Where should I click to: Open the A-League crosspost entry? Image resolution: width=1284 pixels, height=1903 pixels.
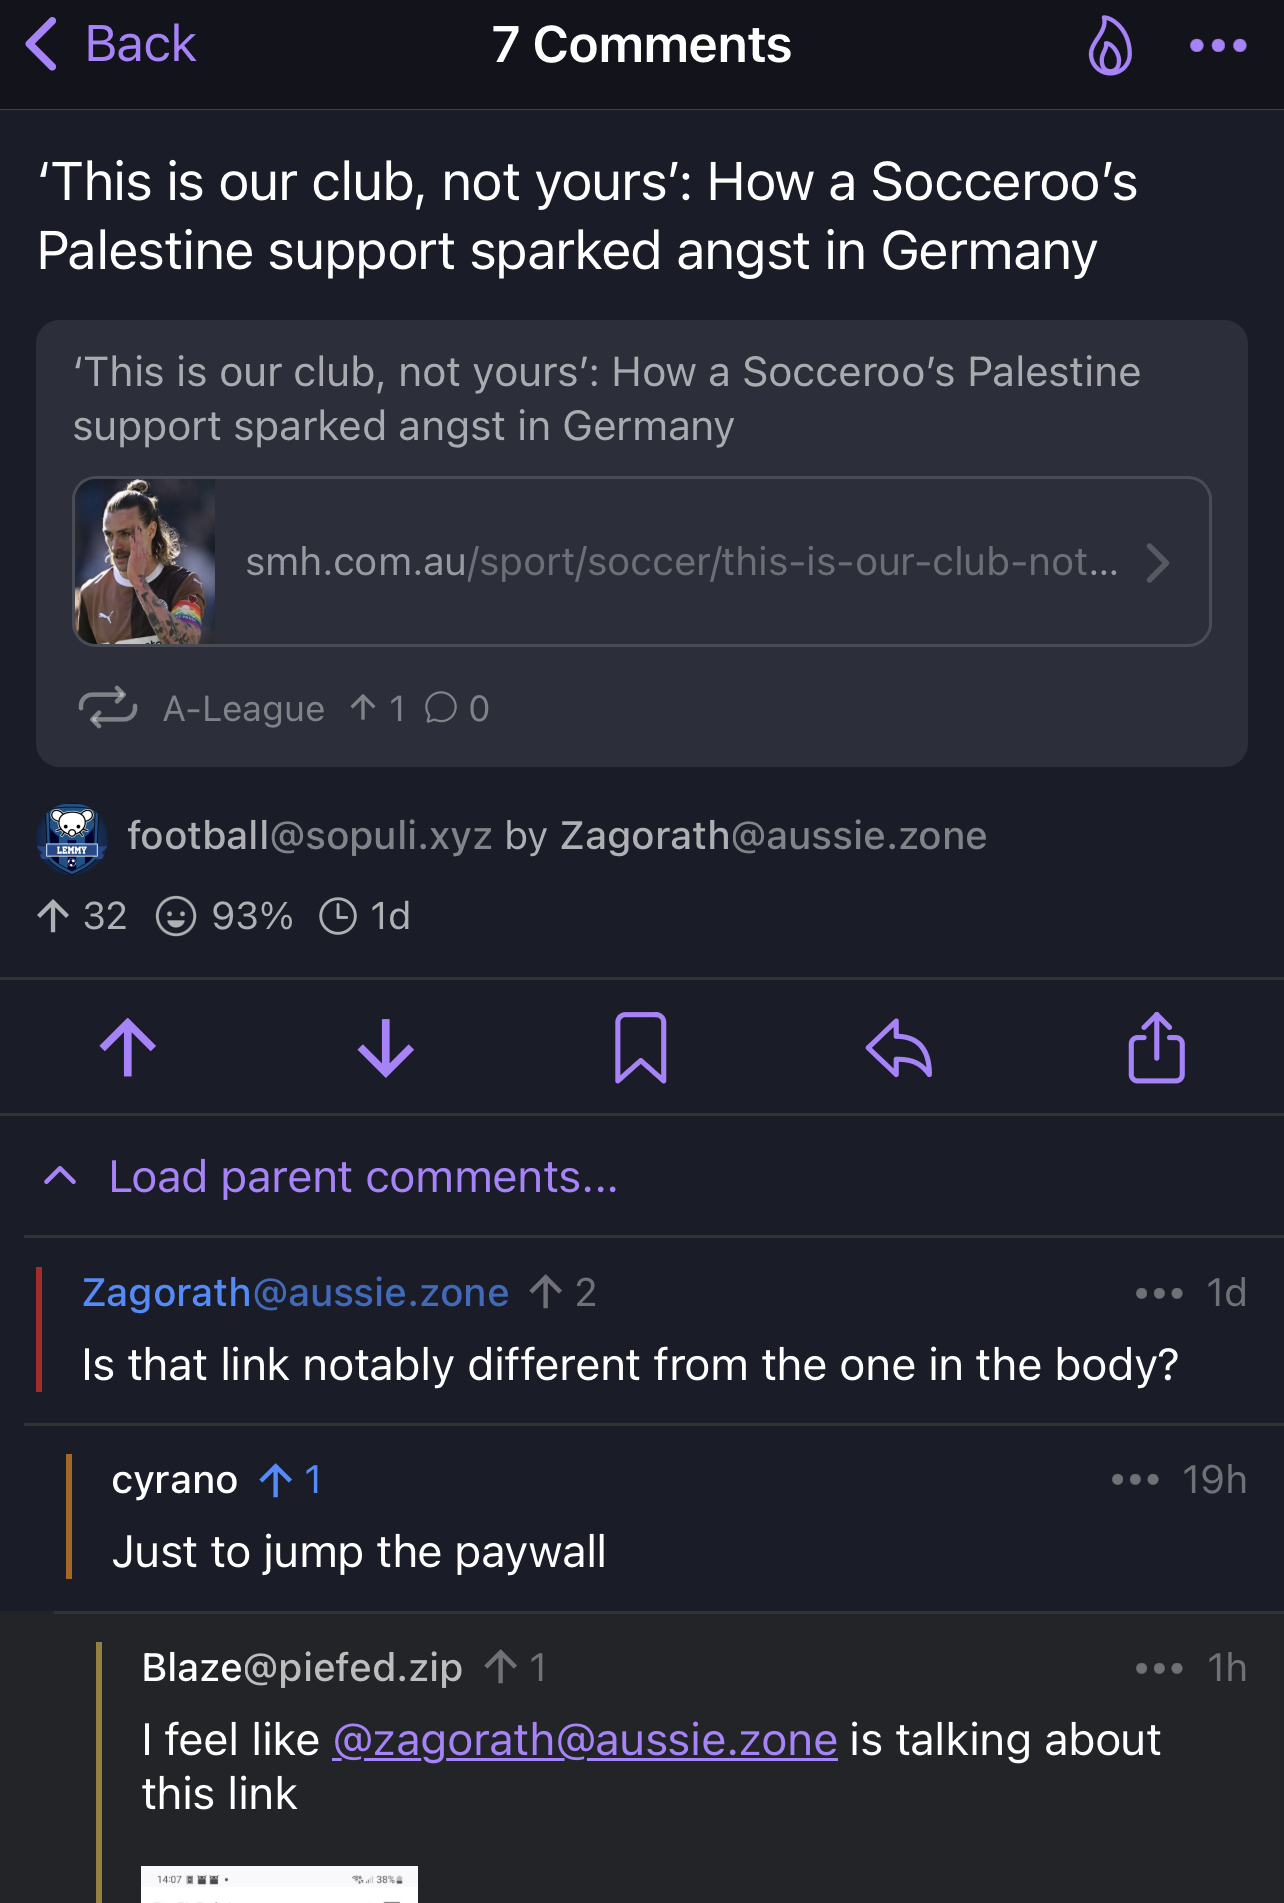[243, 709]
